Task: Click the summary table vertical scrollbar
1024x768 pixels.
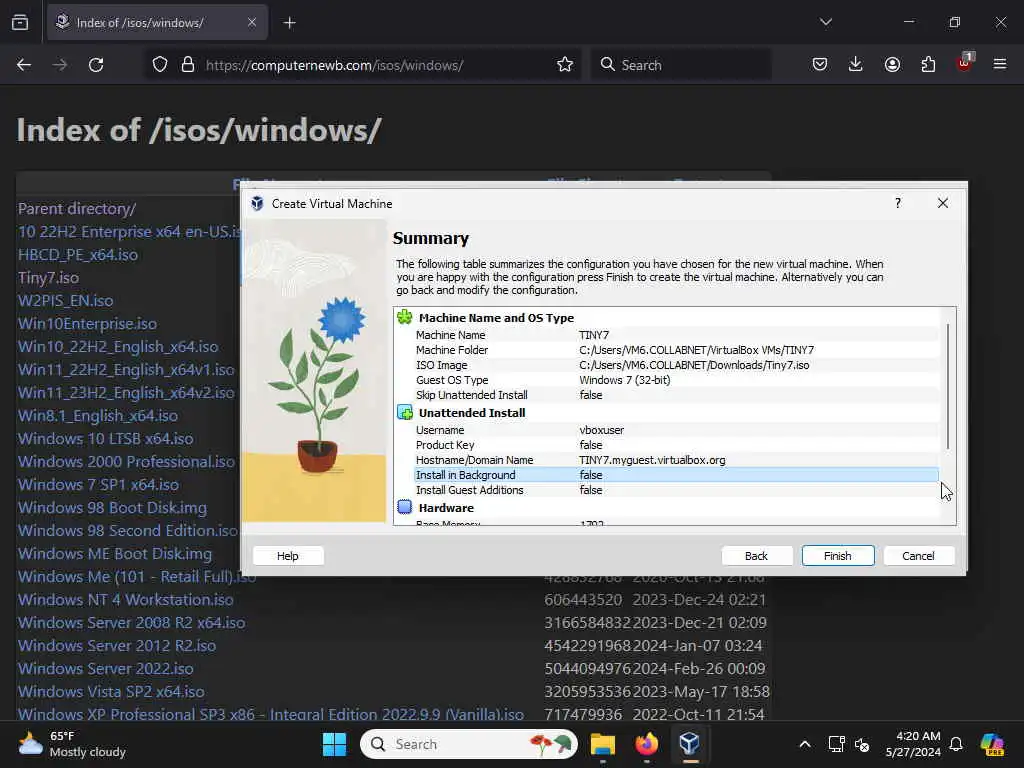Action: pos(948,386)
